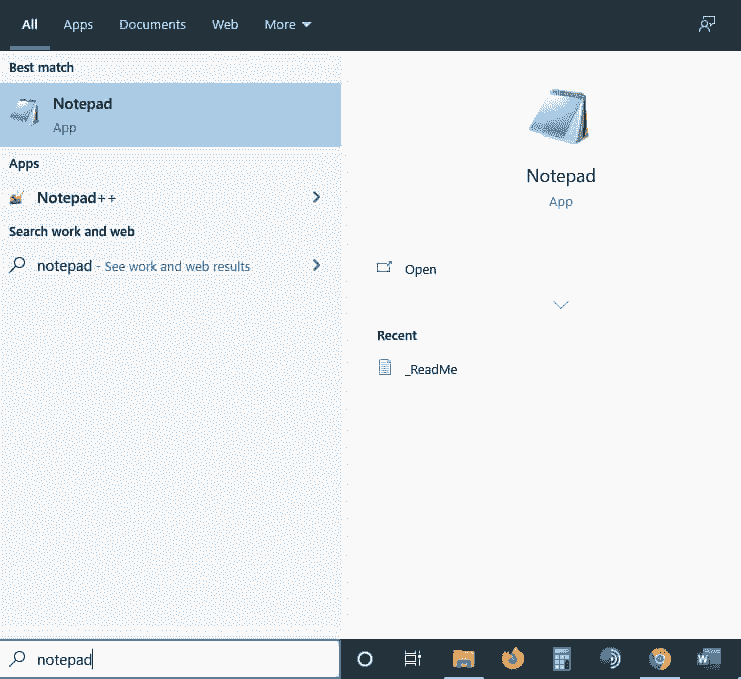This screenshot has width=741, height=679.
Task: Open Chrome from the taskbar
Action: 659,659
